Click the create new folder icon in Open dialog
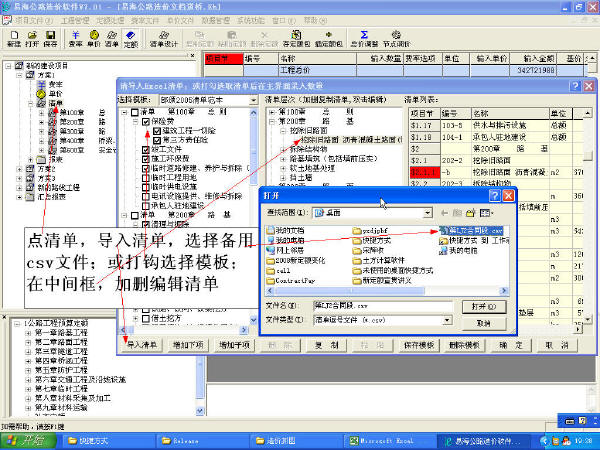This screenshot has width=600, height=450. (x=470, y=213)
